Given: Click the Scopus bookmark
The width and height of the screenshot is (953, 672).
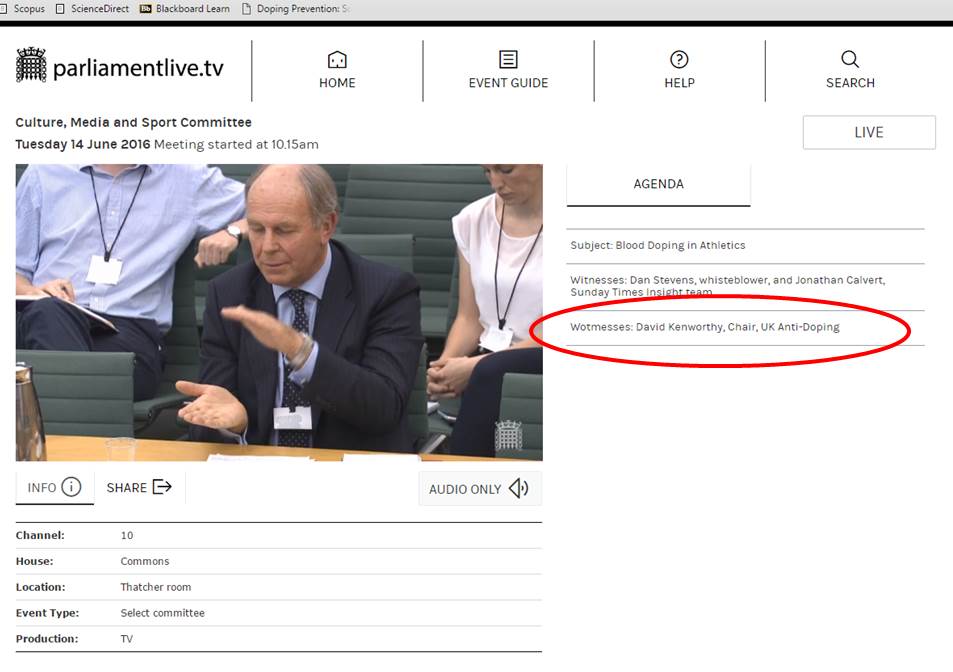Looking at the screenshot, I should (23, 9).
